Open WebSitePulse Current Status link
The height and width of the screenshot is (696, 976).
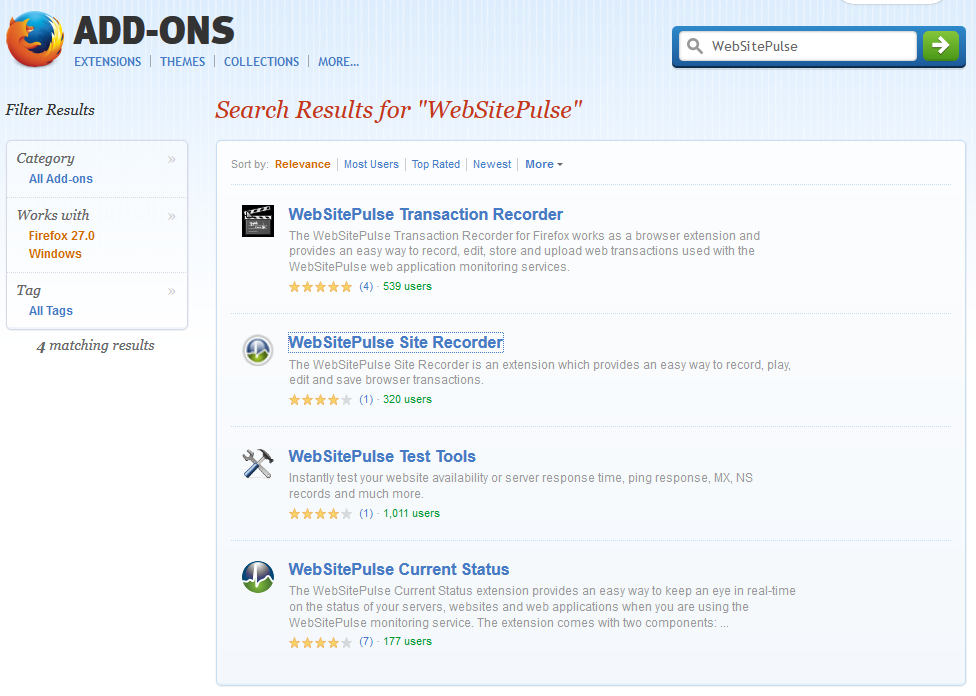coord(399,570)
